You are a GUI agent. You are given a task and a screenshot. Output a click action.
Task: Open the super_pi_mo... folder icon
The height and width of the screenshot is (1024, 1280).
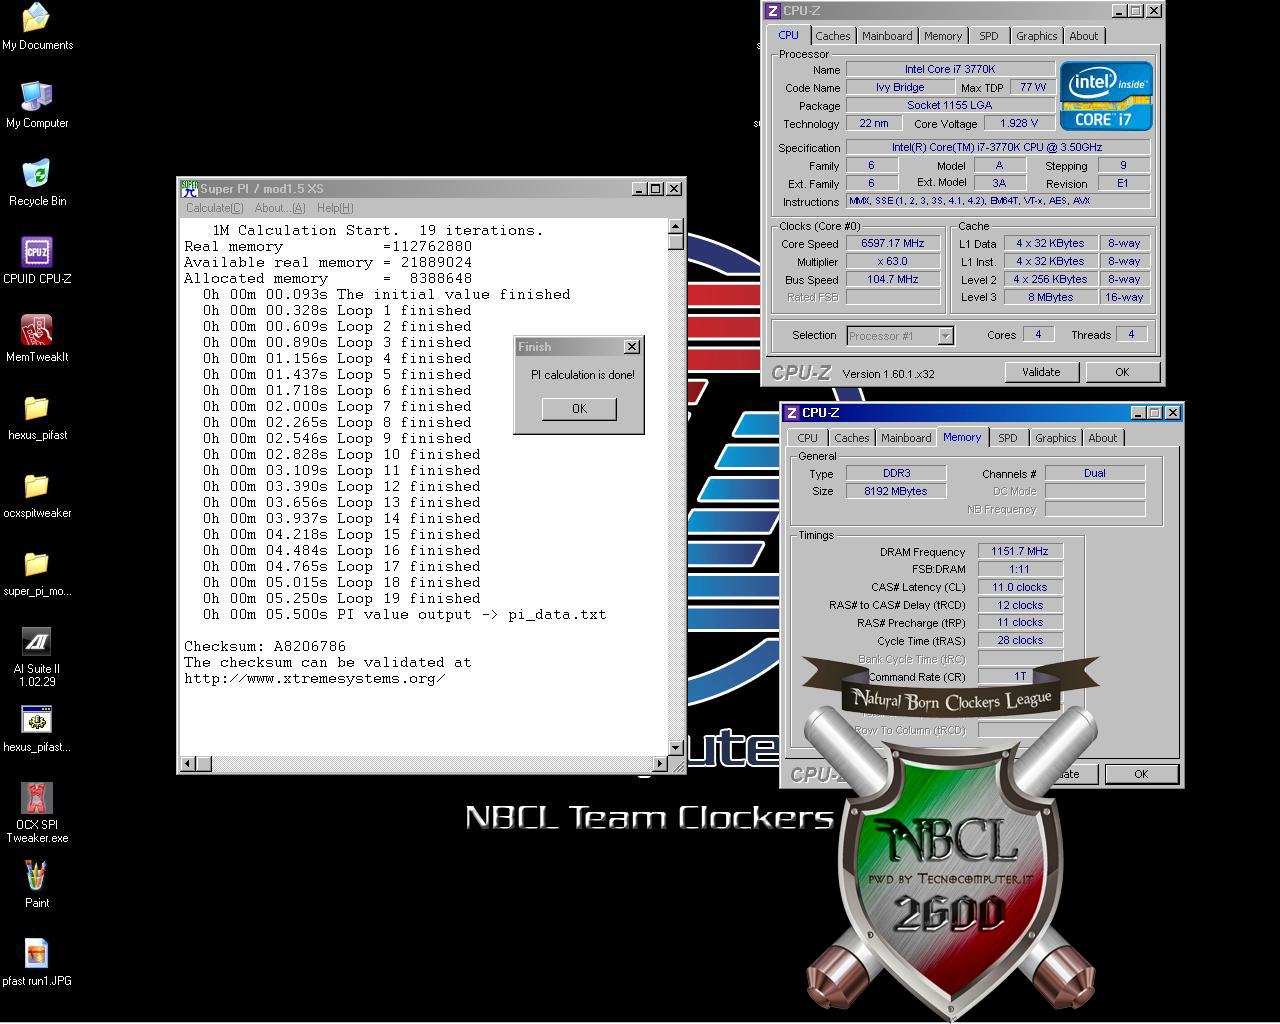[x=37, y=572]
